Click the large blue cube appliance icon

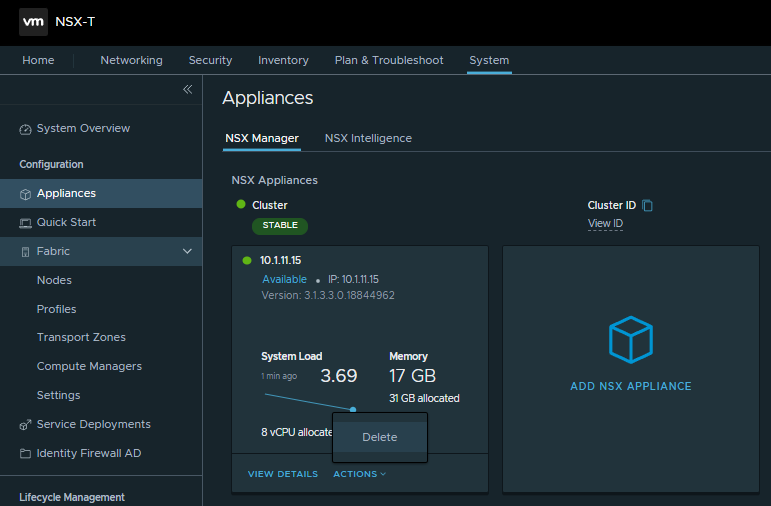(631, 340)
